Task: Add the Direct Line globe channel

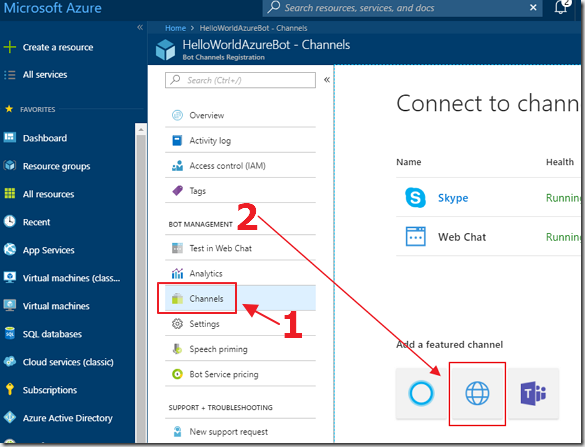Action: [477, 393]
